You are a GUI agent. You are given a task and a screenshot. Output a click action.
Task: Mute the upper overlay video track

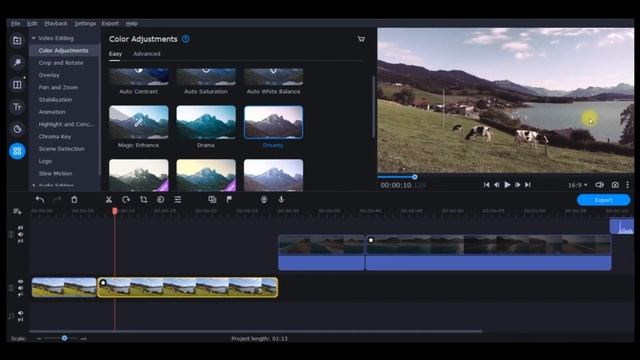[20, 234]
